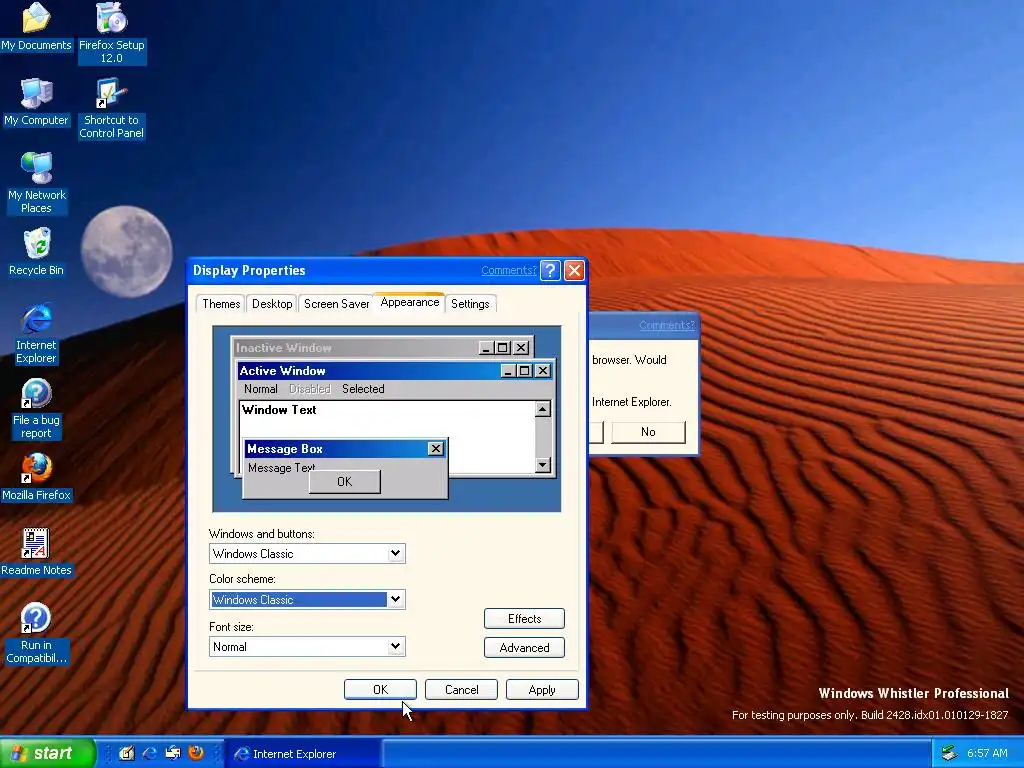The height and width of the screenshot is (768, 1024).
Task: Confirm with the Display Properties OK button
Action: point(380,690)
